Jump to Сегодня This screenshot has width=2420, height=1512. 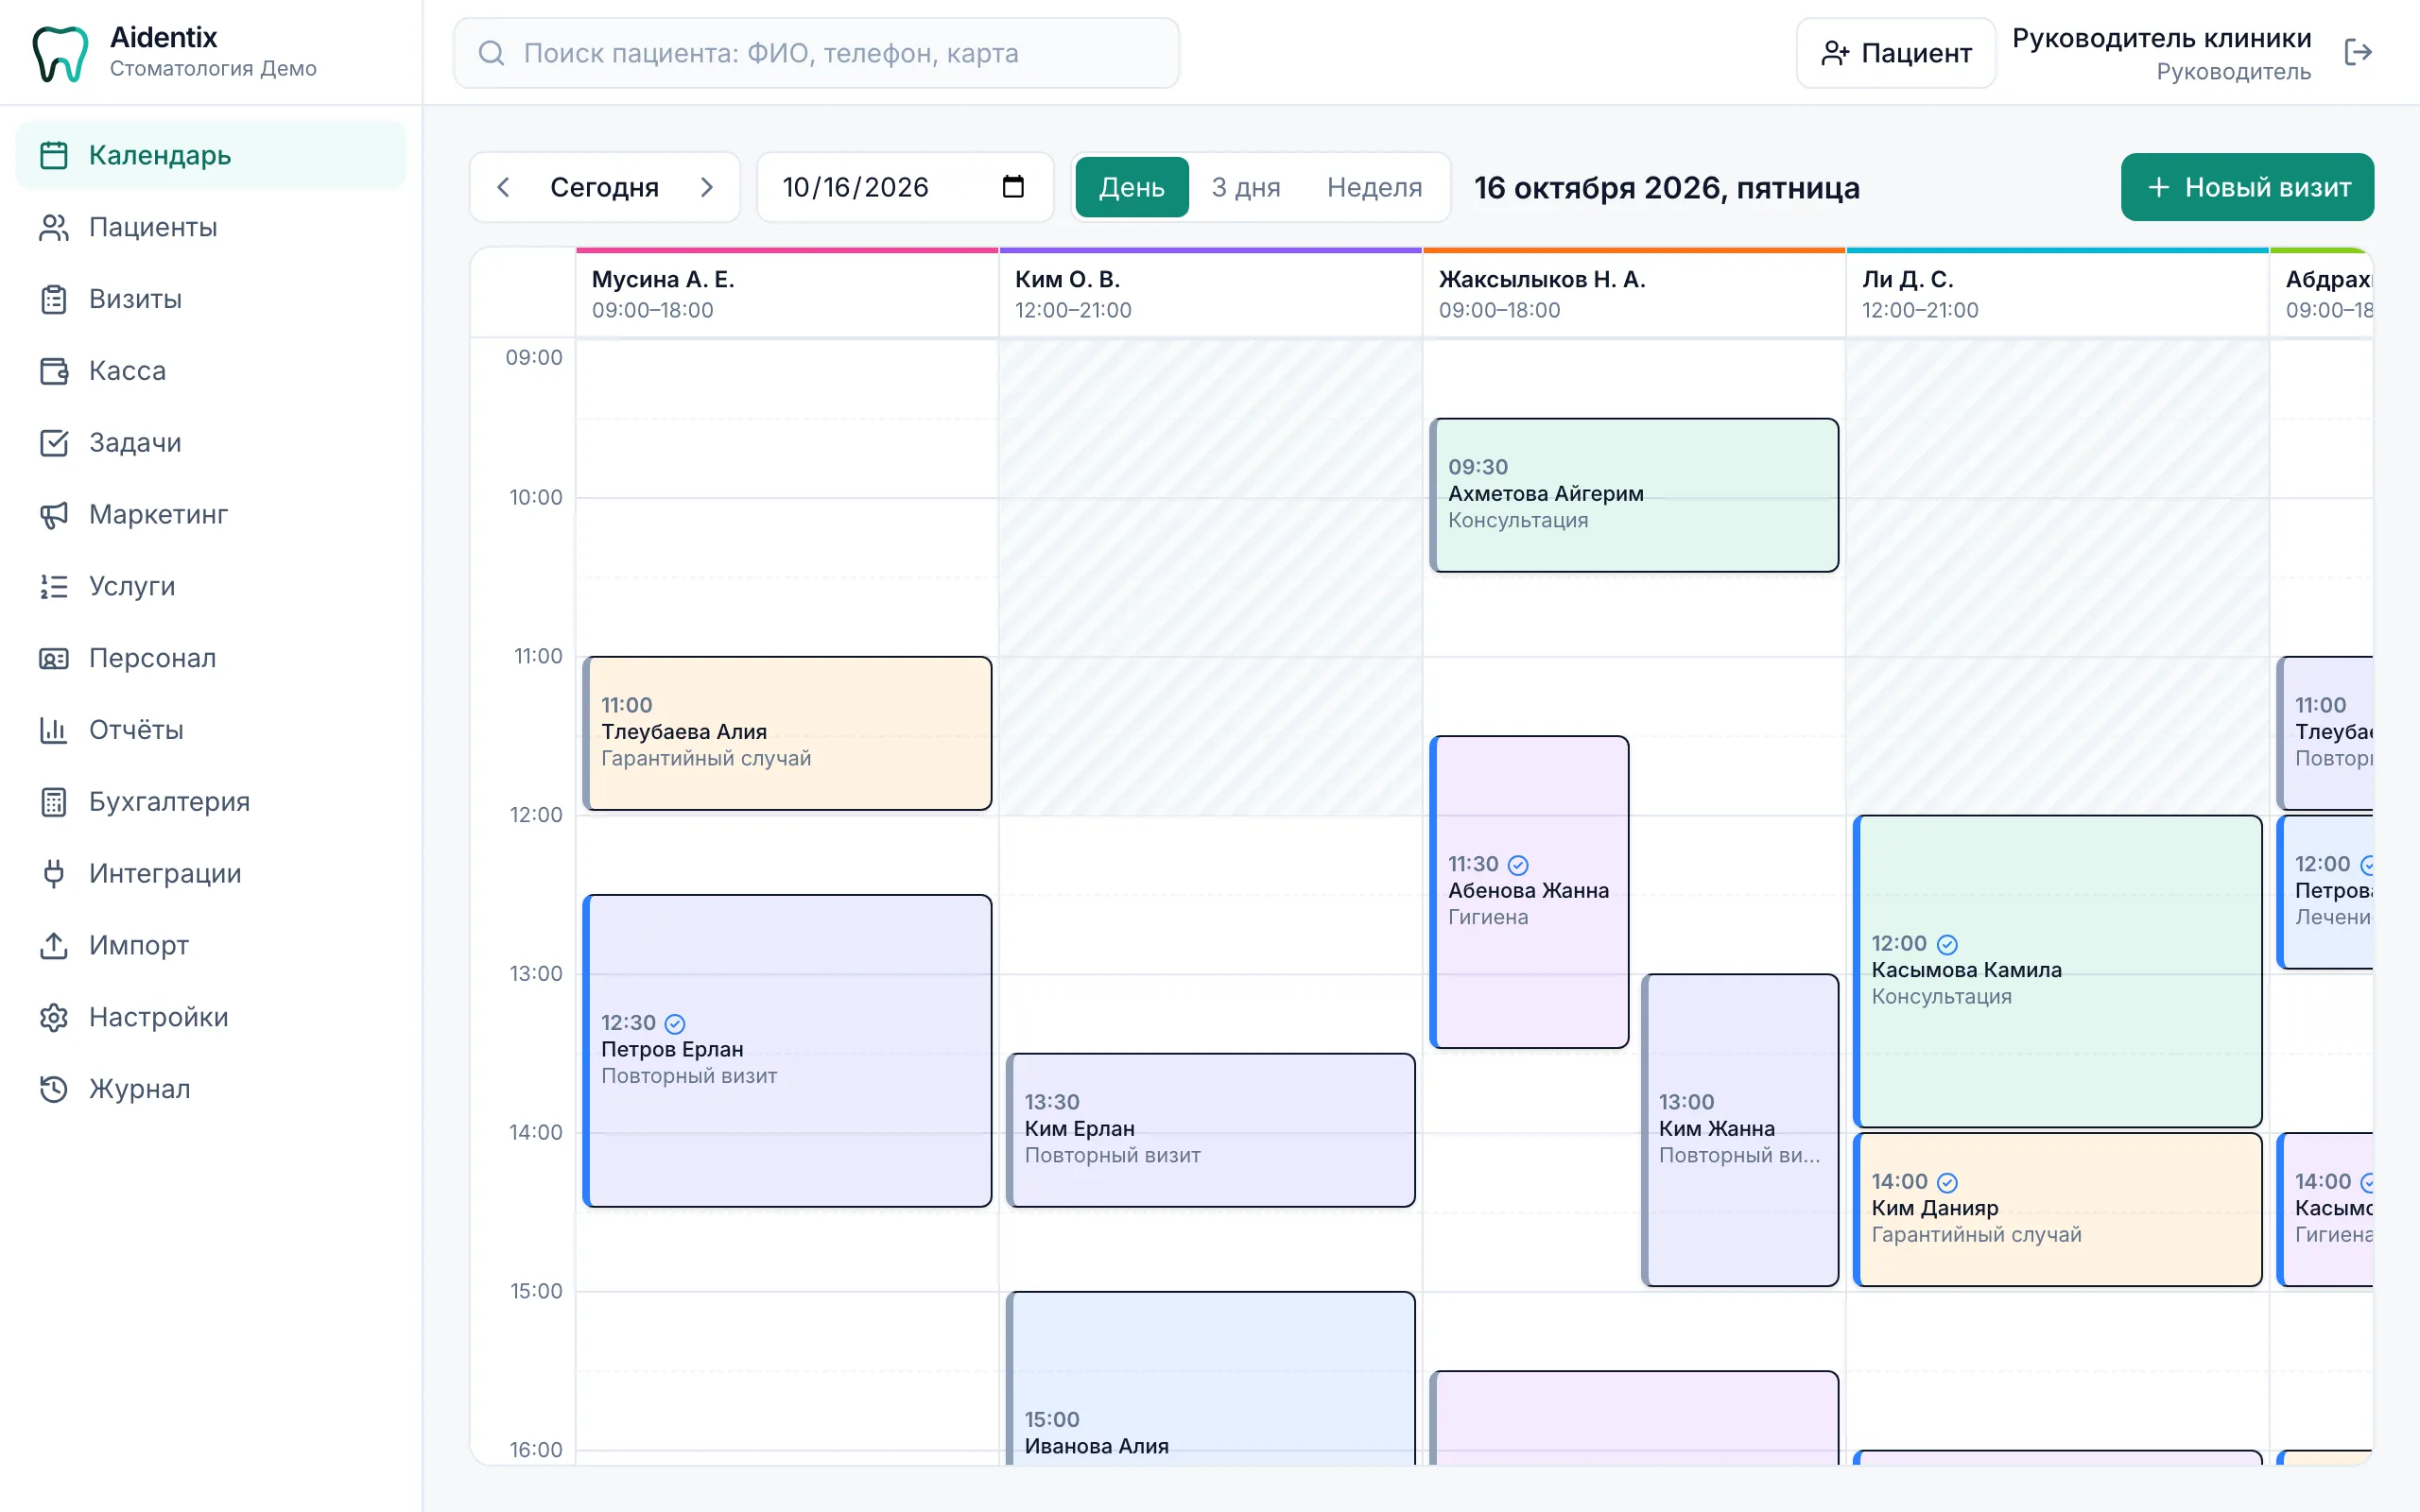tap(604, 187)
